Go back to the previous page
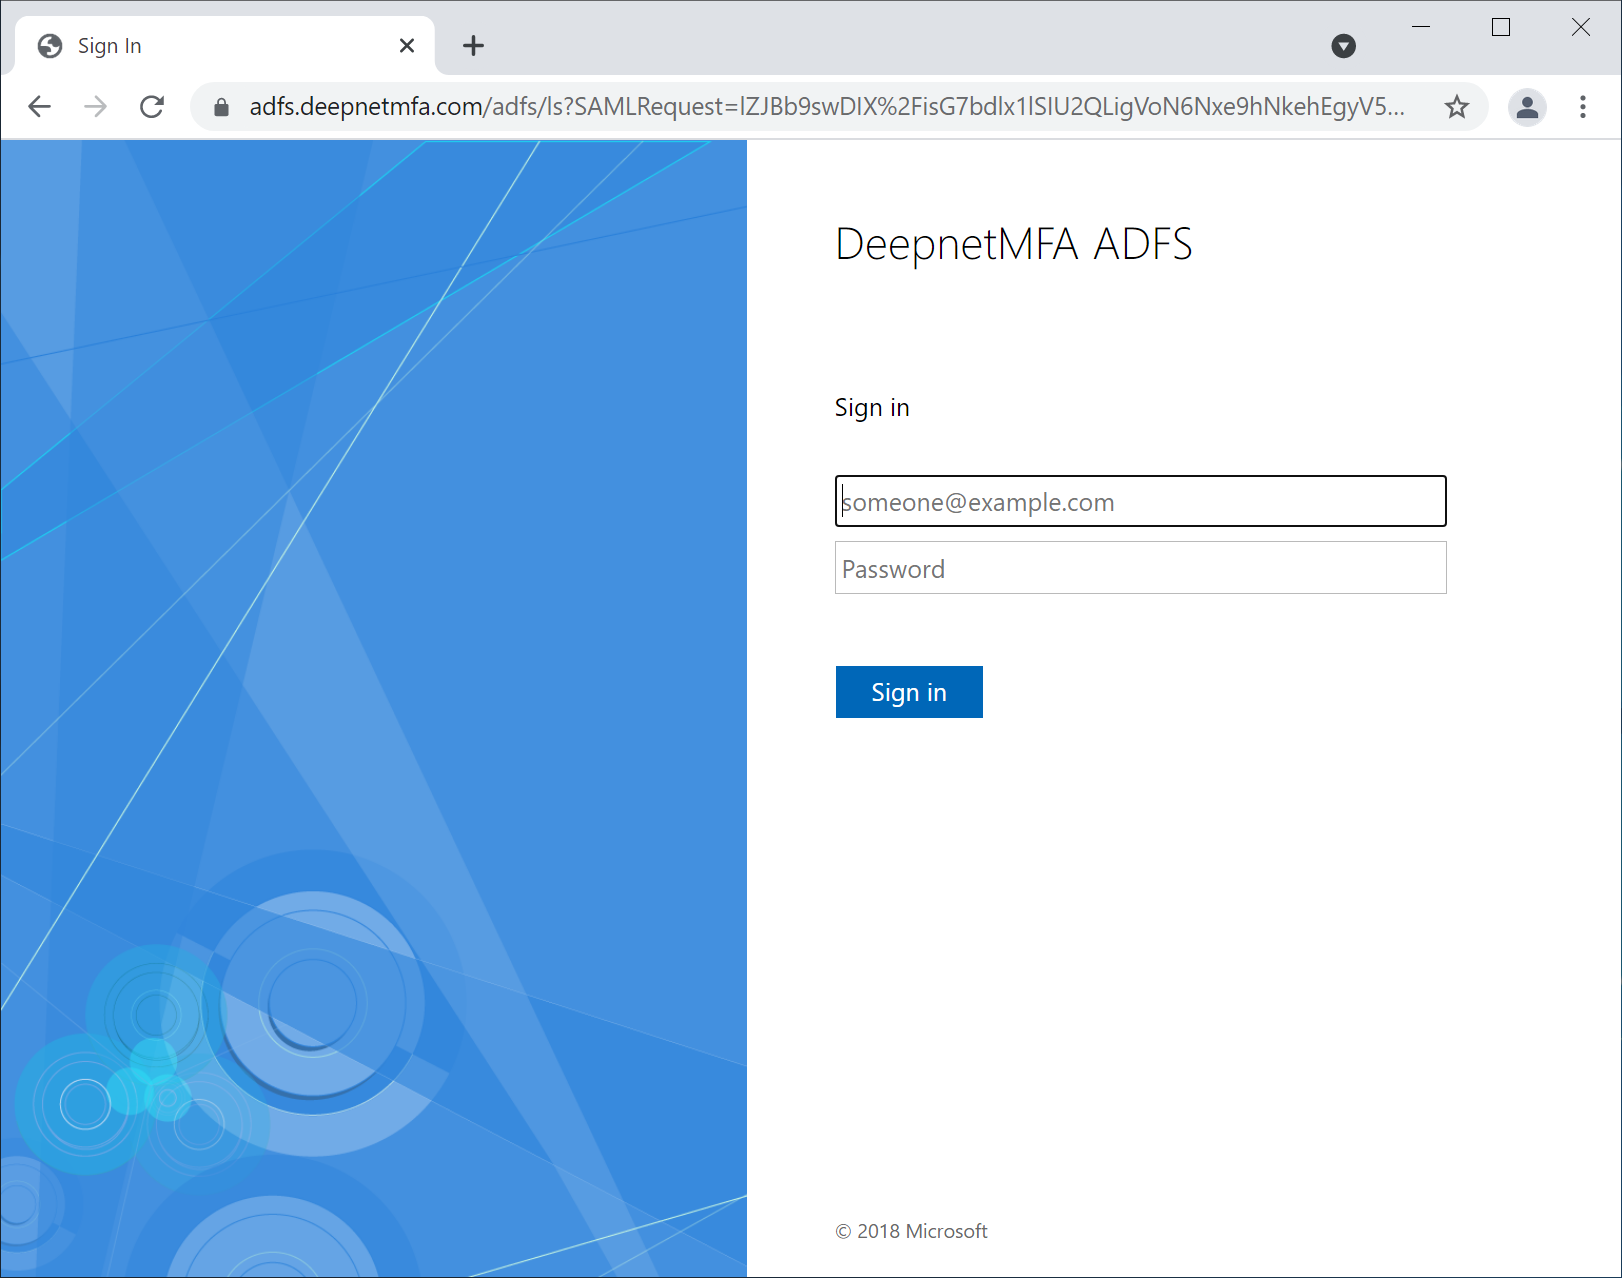 click(39, 107)
